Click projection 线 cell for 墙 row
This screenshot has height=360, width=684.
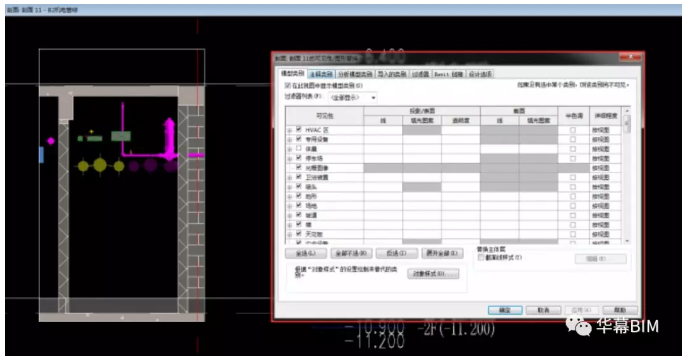click(383, 225)
